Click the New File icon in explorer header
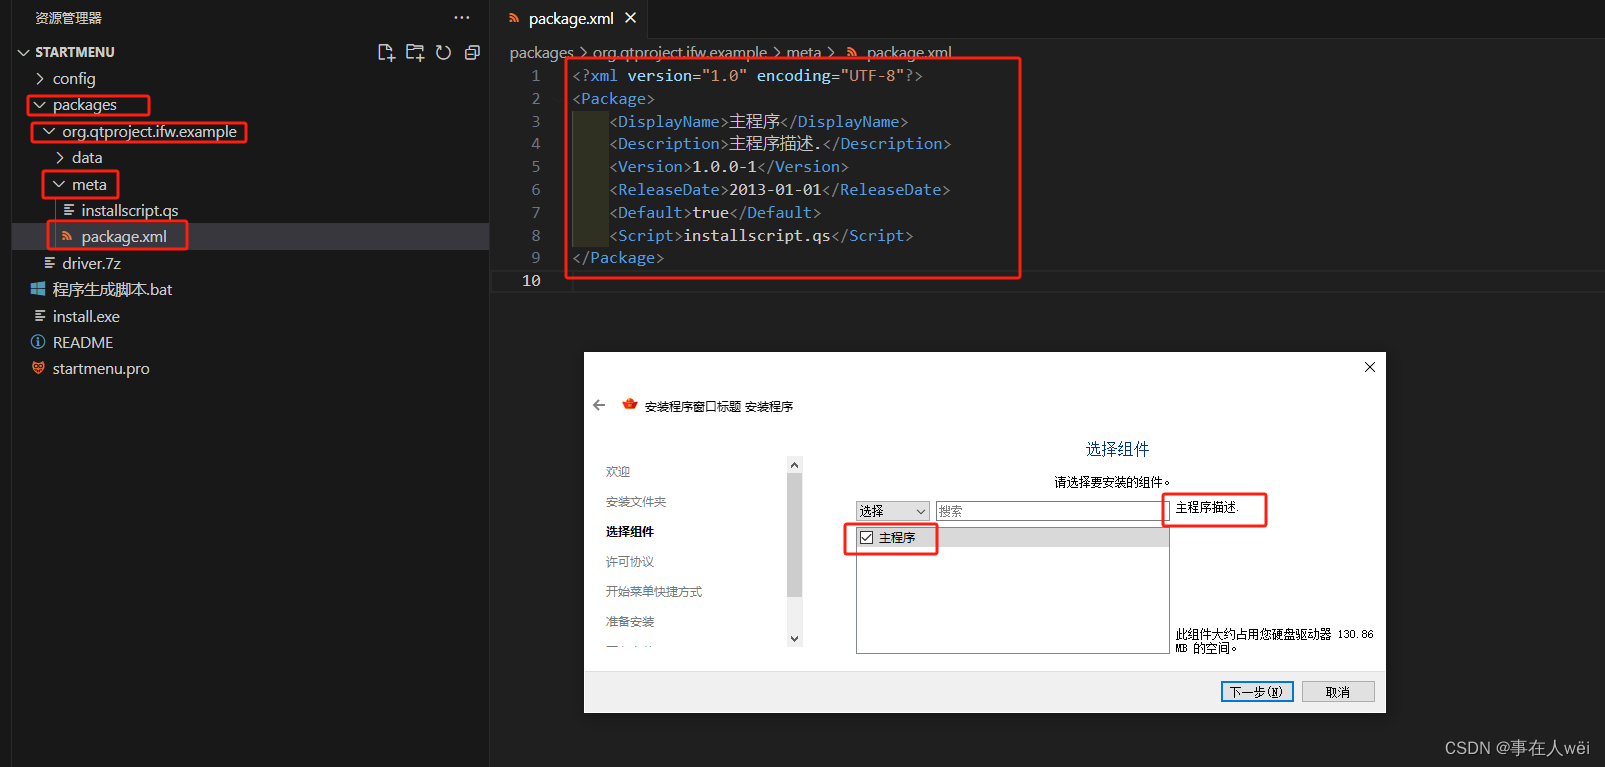This screenshot has width=1605, height=767. pos(385,52)
